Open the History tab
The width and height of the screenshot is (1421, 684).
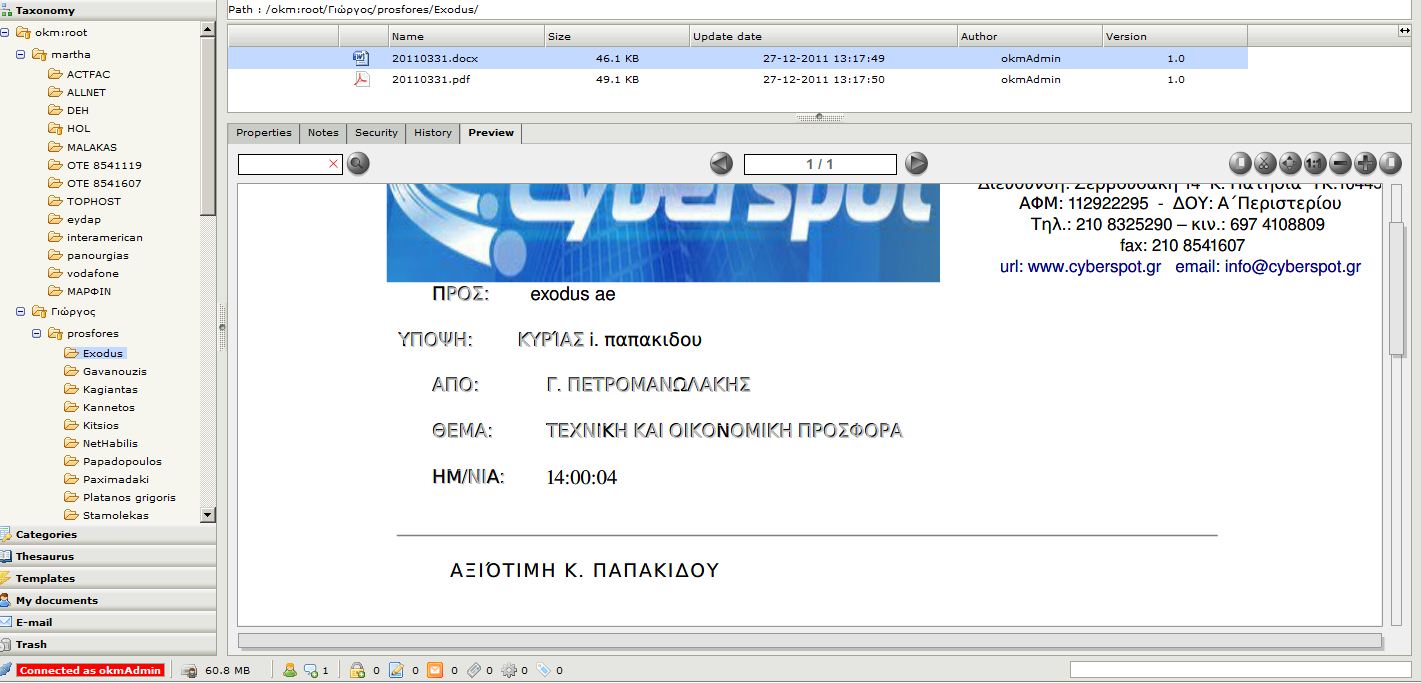(432, 132)
